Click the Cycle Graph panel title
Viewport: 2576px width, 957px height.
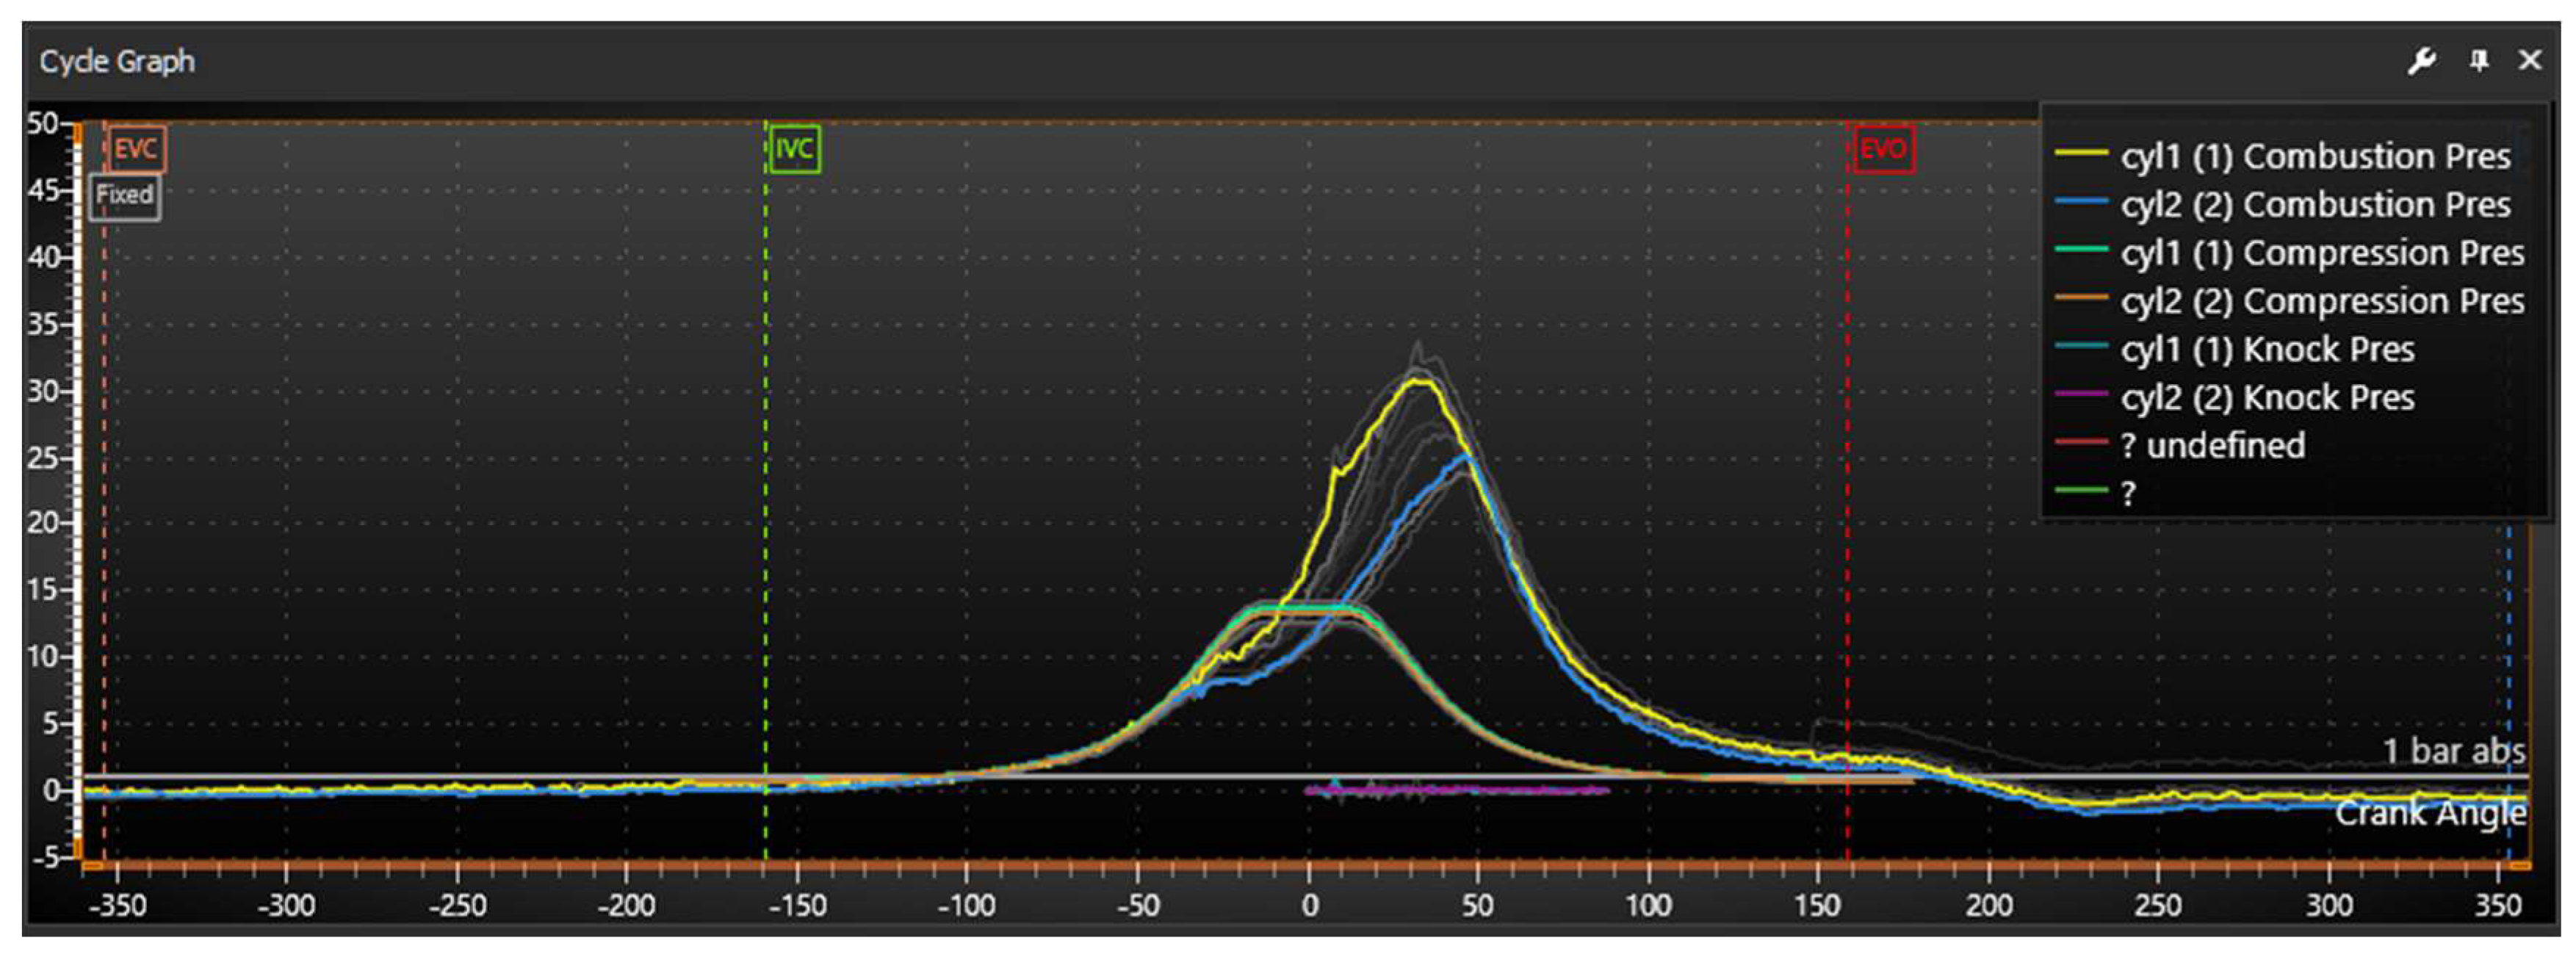(117, 62)
